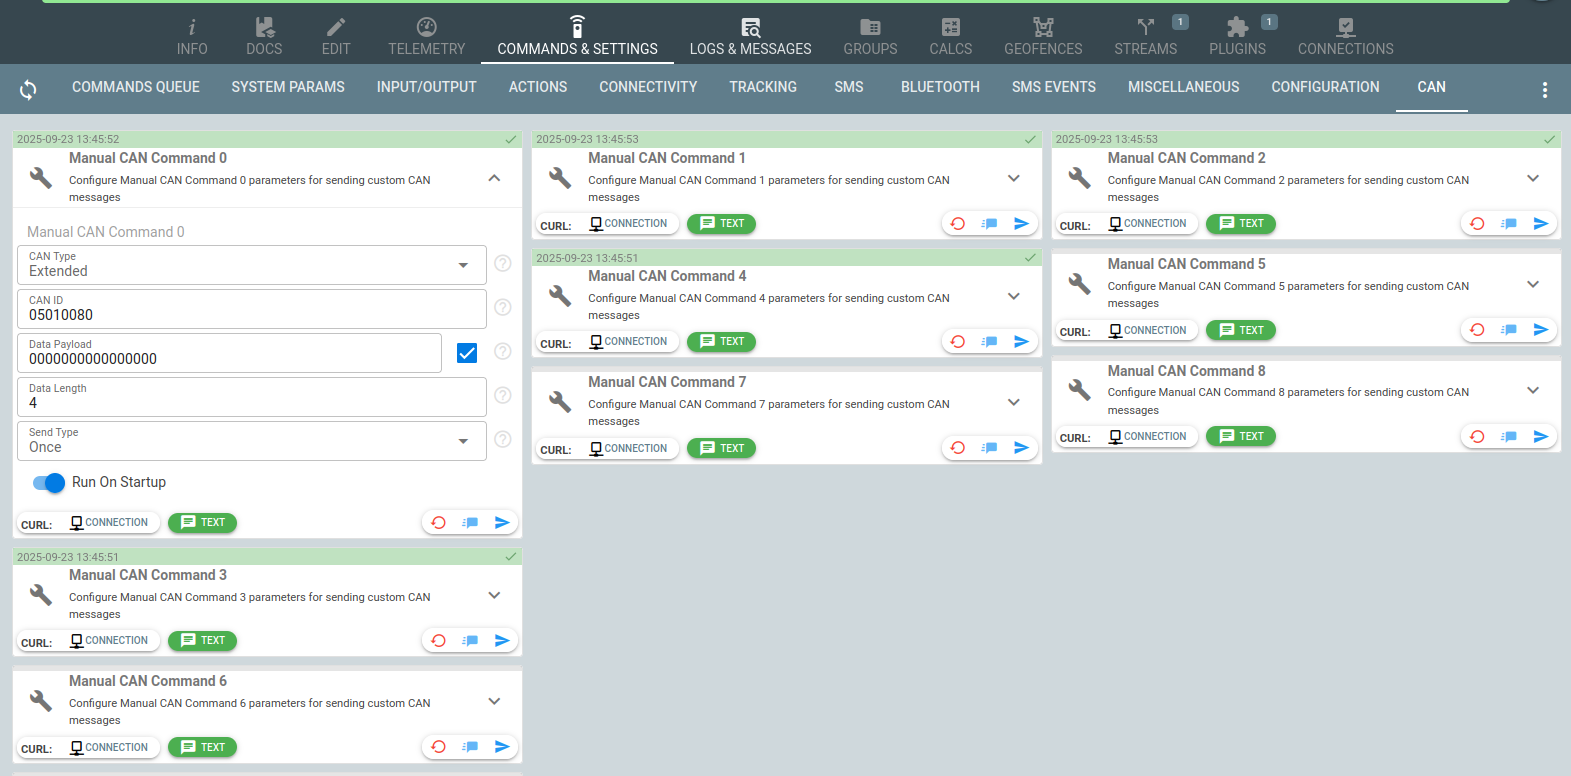
Task: Expand the Manual CAN Command 2 panel
Action: coord(1532,178)
